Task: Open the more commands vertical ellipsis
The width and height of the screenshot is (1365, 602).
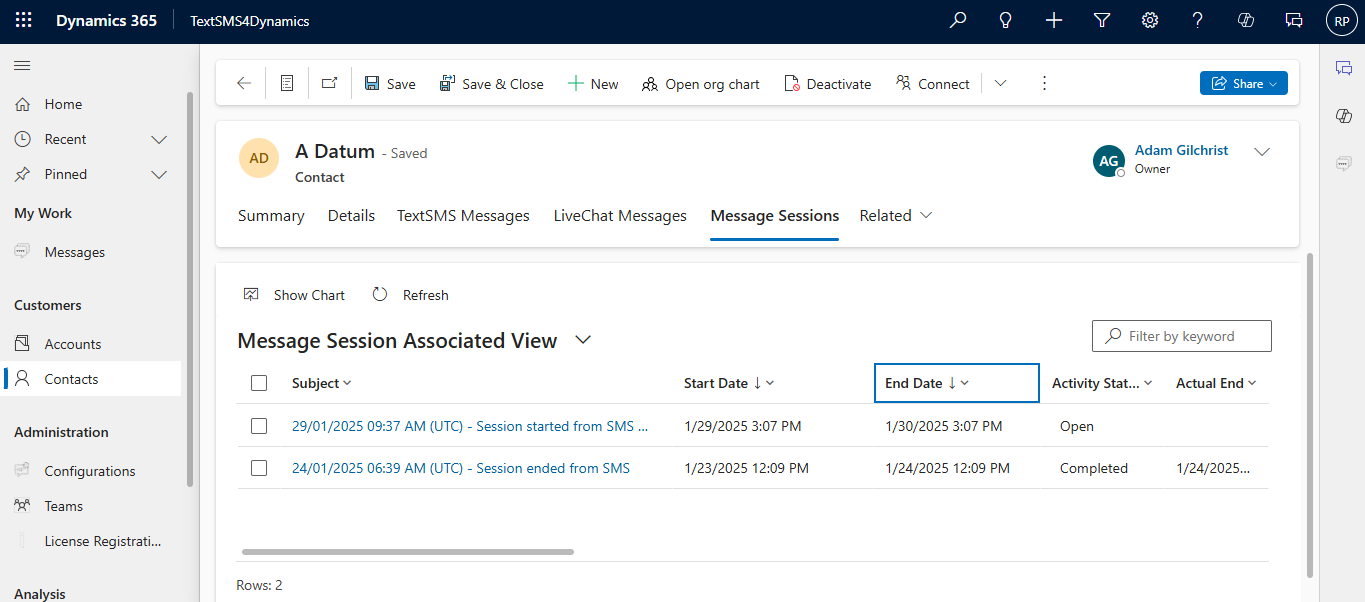Action: (x=1045, y=84)
